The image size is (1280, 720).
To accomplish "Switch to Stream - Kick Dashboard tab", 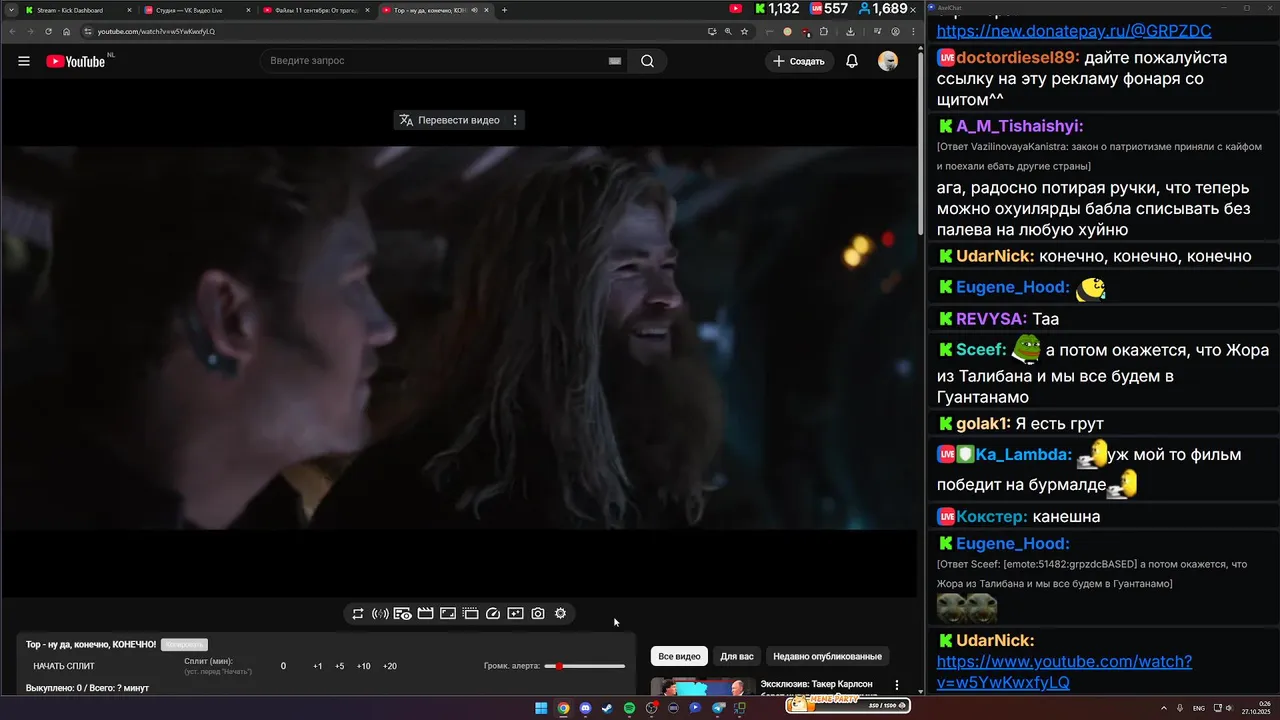I will click(x=78, y=10).
